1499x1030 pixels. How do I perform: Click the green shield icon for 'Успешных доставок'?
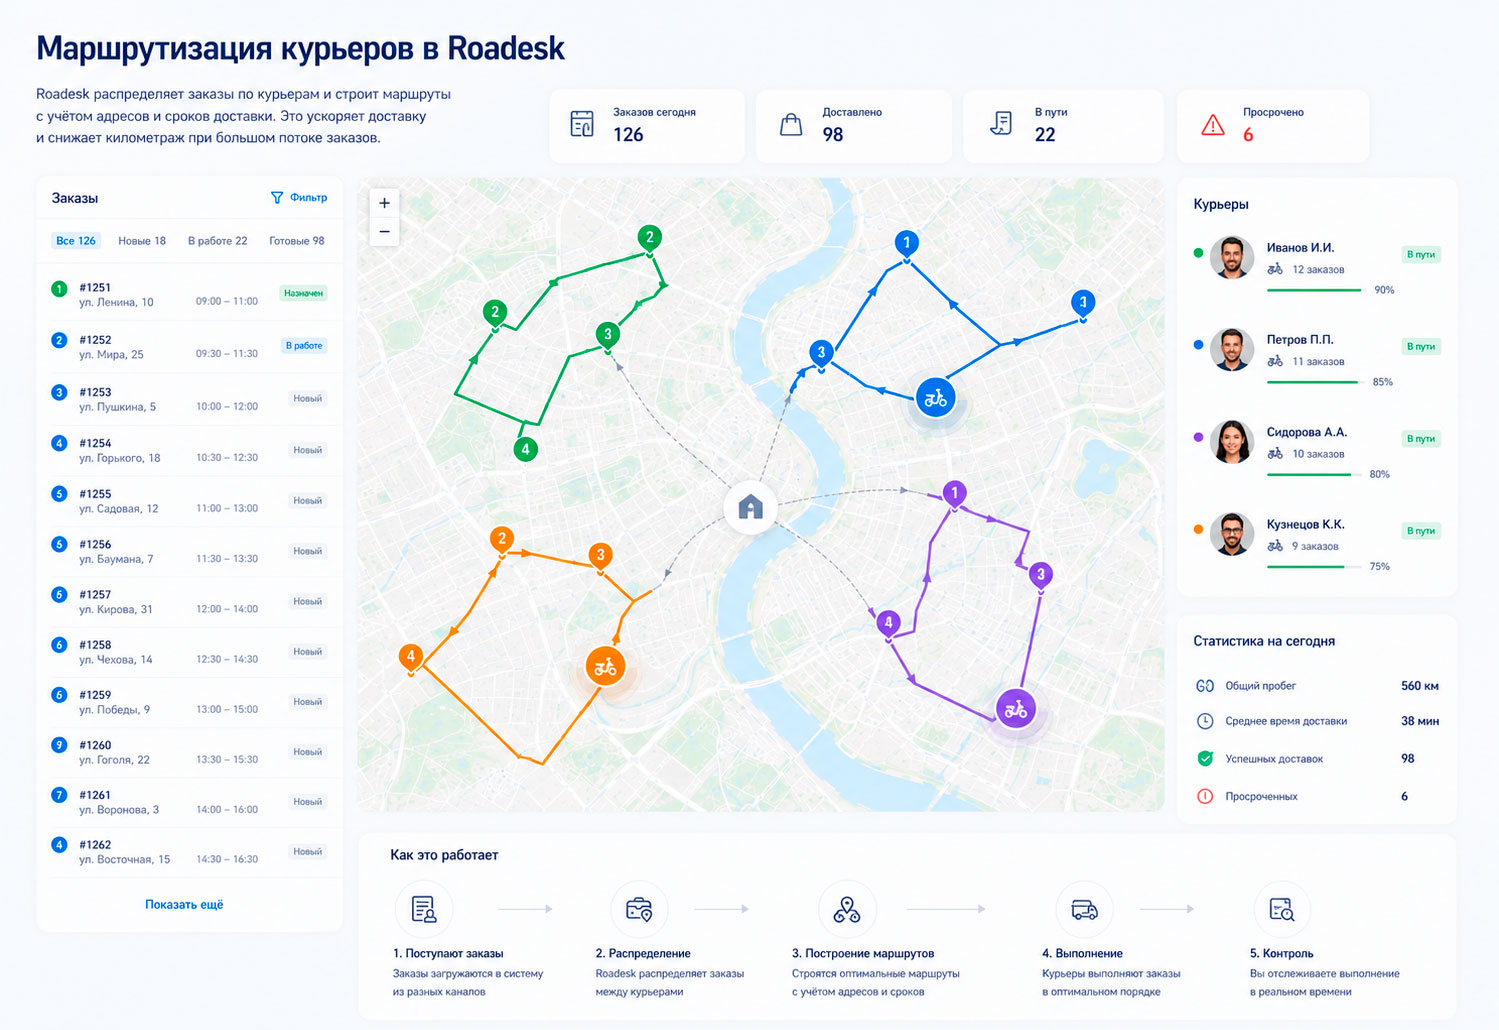pyautogui.click(x=1205, y=758)
